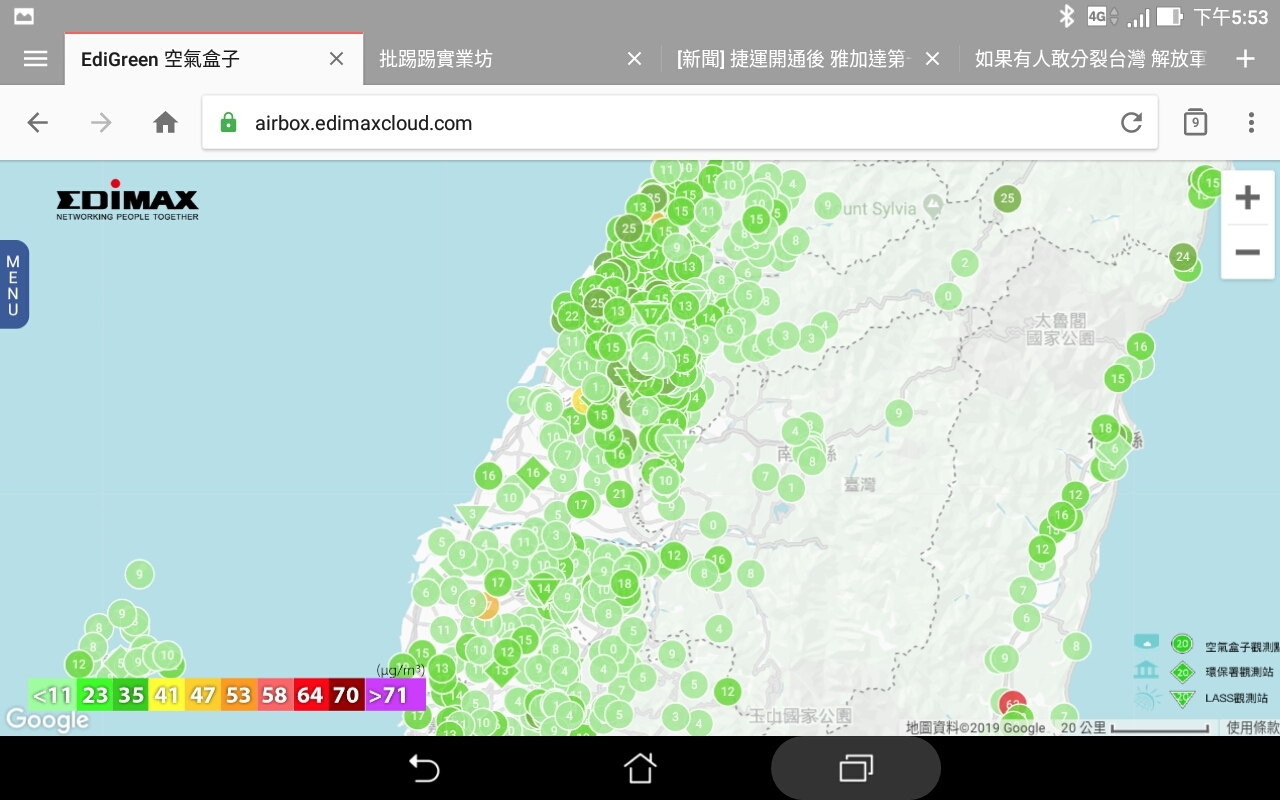Tap the picture notification icon in status bar

click(x=23, y=16)
